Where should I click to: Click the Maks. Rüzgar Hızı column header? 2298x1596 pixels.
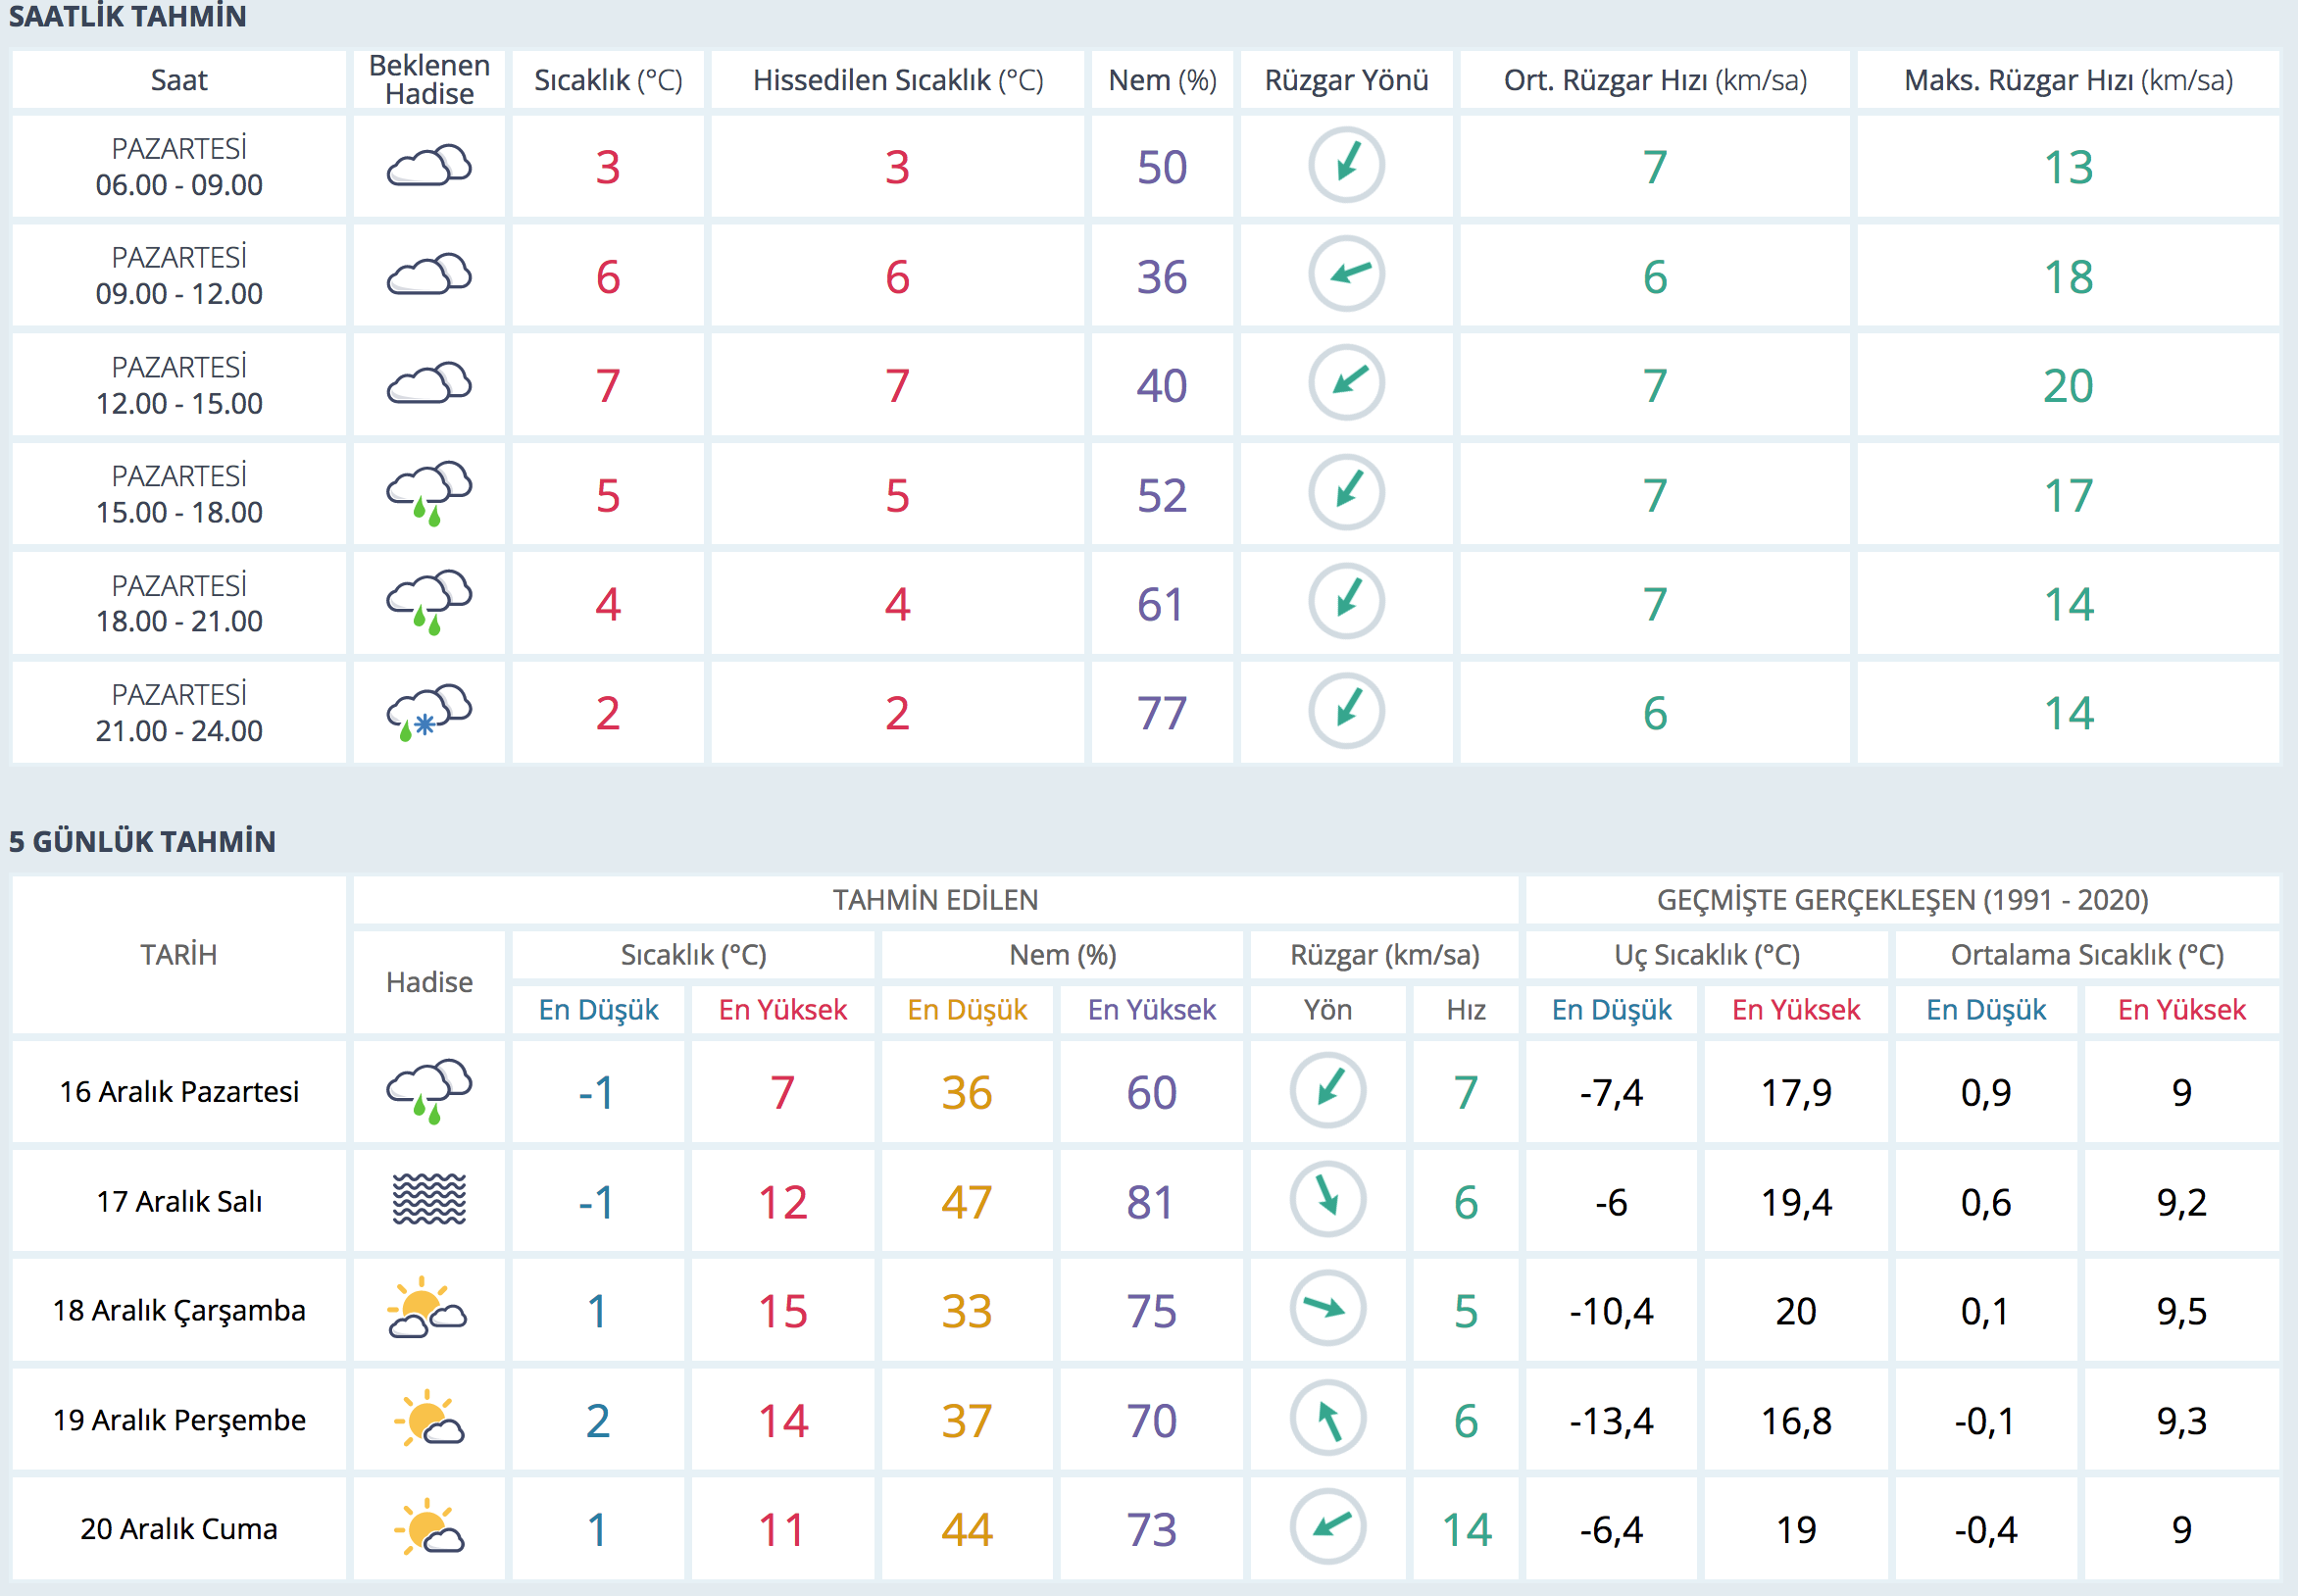tap(2067, 80)
